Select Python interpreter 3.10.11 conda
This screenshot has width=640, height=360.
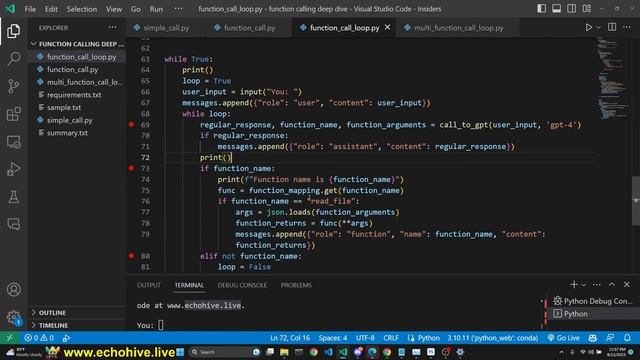tap(492, 338)
